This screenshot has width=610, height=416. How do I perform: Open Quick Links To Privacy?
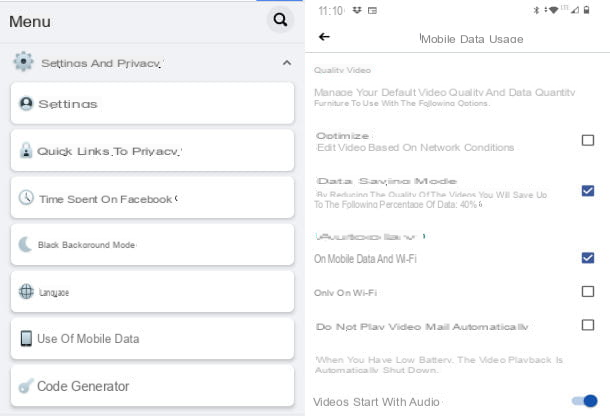tap(152, 151)
